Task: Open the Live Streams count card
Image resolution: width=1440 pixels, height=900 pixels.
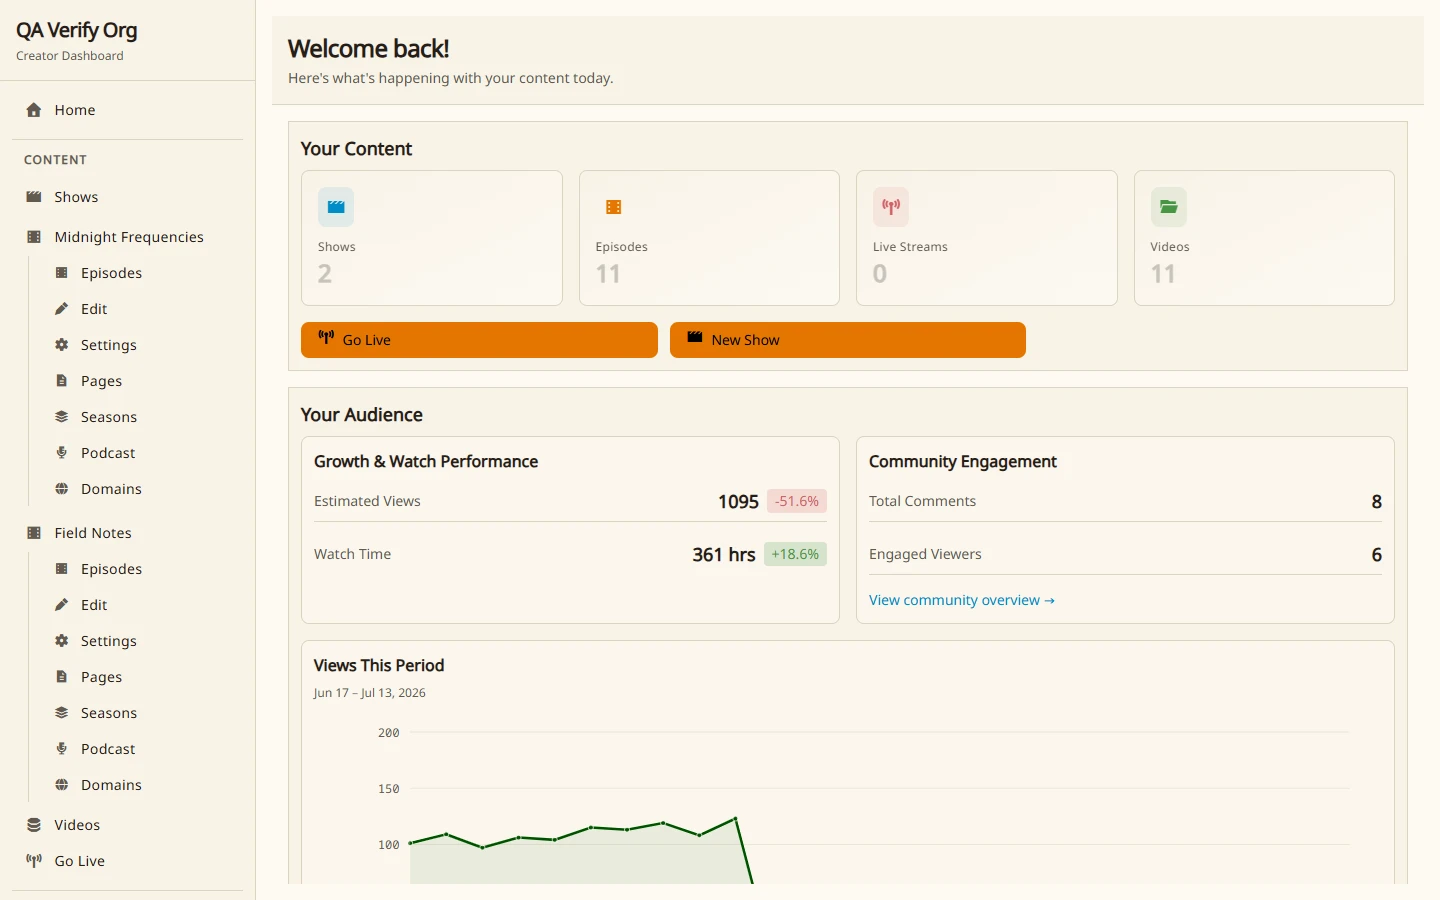Action: [x=987, y=238]
